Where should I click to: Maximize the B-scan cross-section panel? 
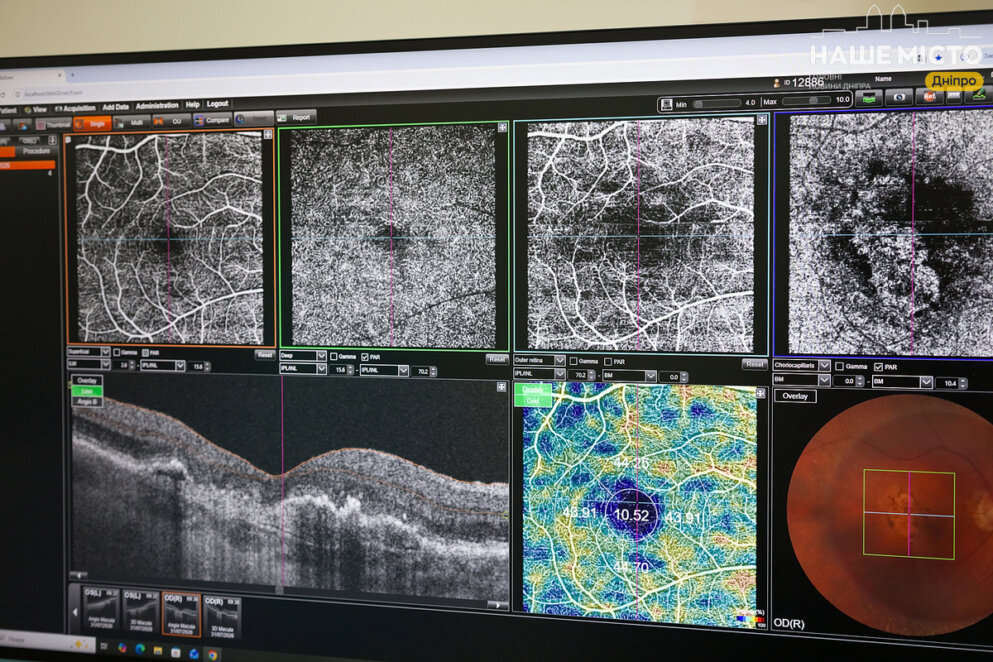click(501, 386)
